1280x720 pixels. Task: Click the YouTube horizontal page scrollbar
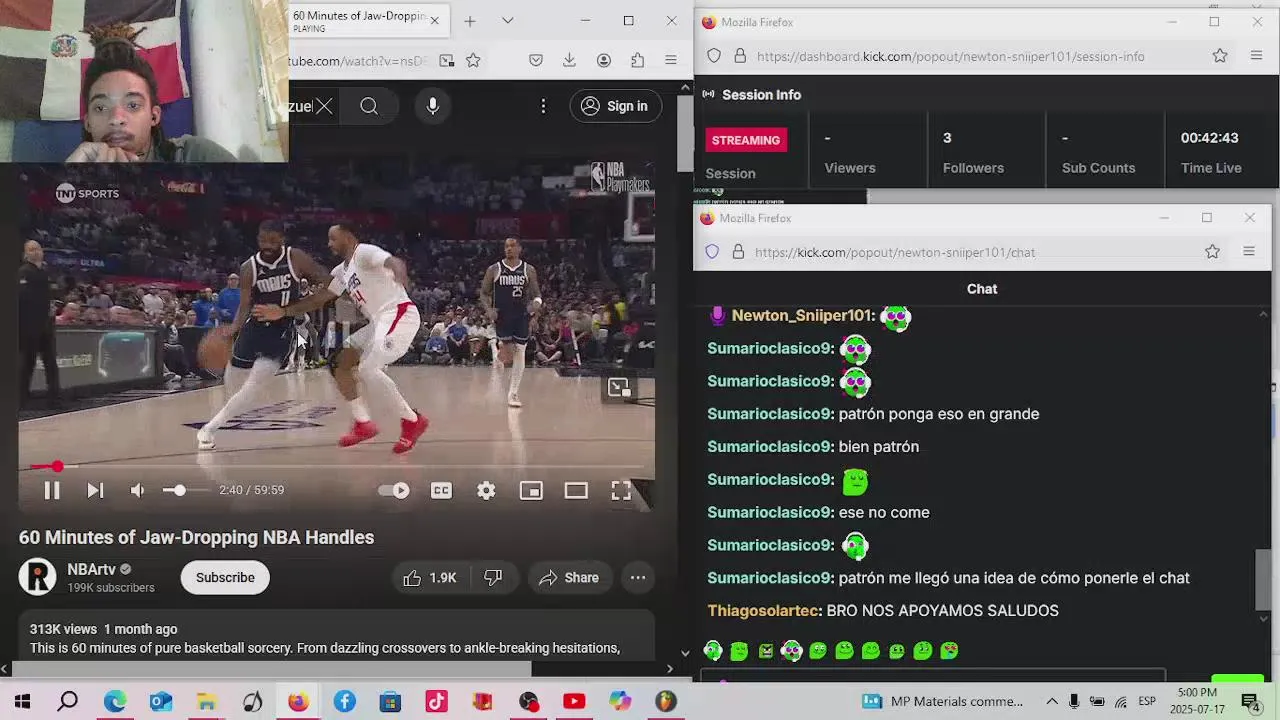click(x=270, y=669)
